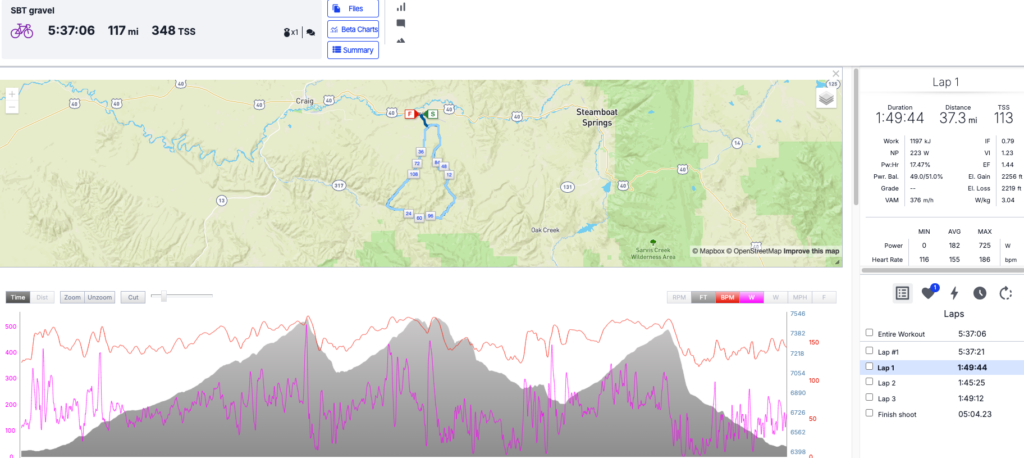Viewport: 1024px width, 458px height.
Task: Select the Finish shoot checkbox
Action: coord(868,413)
